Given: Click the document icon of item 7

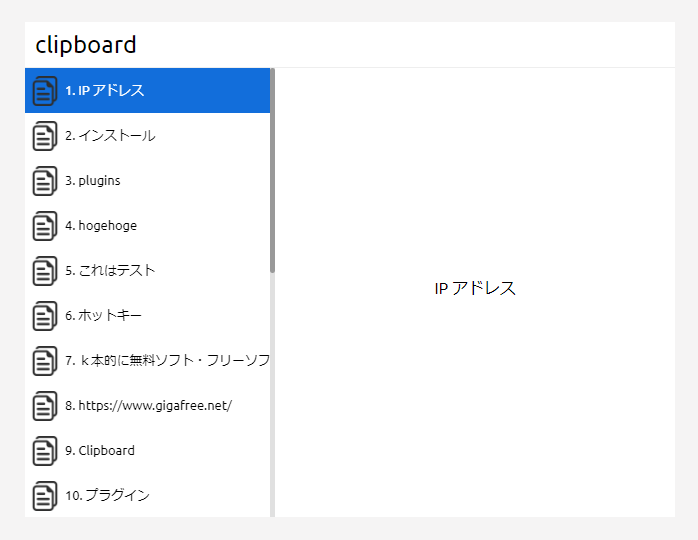Looking at the screenshot, I should [x=45, y=361].
